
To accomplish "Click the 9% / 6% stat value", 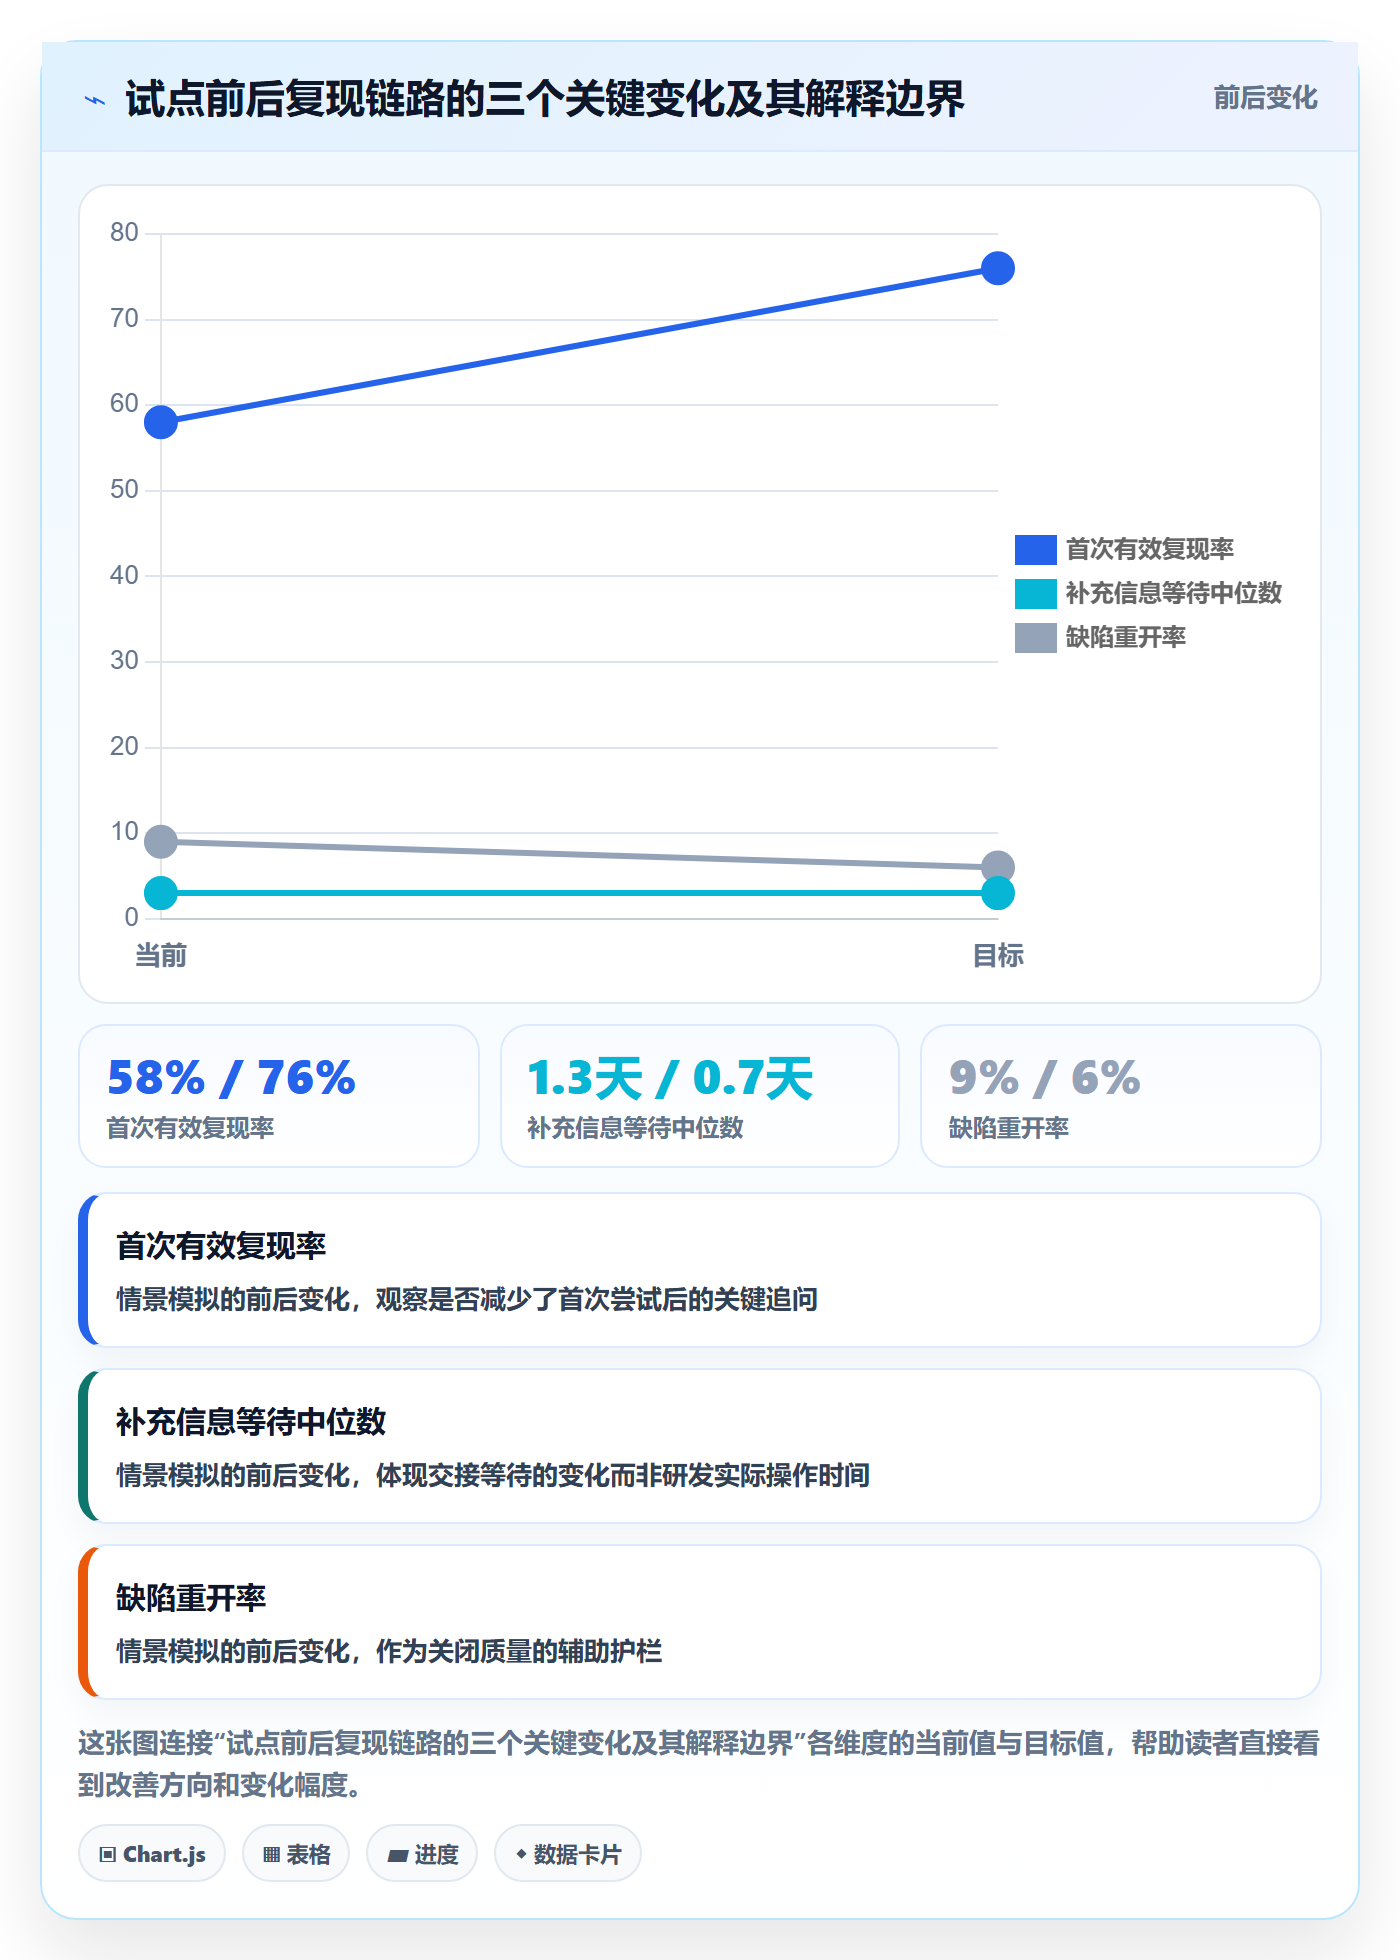I will pyautogui.click(x=1045, y=1078).
